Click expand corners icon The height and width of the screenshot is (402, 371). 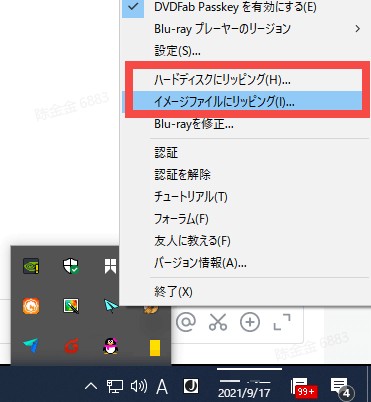(x=282, y=322)
